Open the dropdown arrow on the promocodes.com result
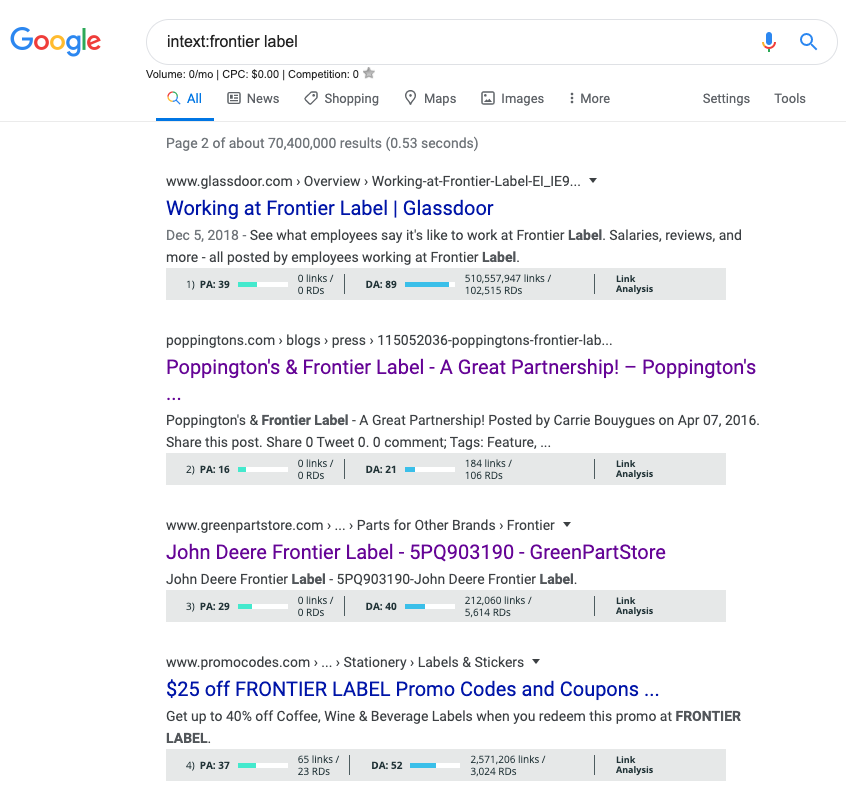Image resolution: width=846 pixels, height=797 pixels. pyautogui.click(x=536, y=662)
